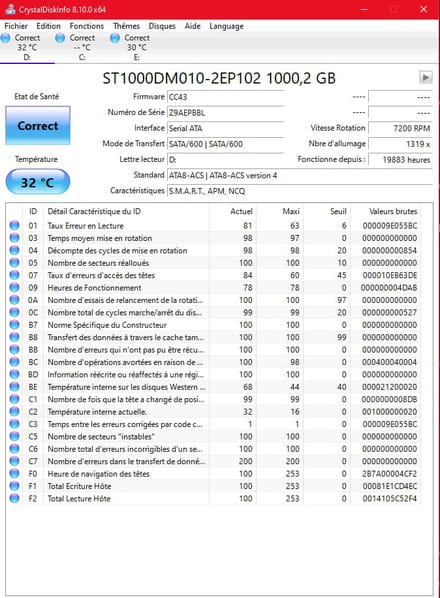Click the Correct health status button
The height and width of the screenshot is (598, 440).
tap(38, 125)
